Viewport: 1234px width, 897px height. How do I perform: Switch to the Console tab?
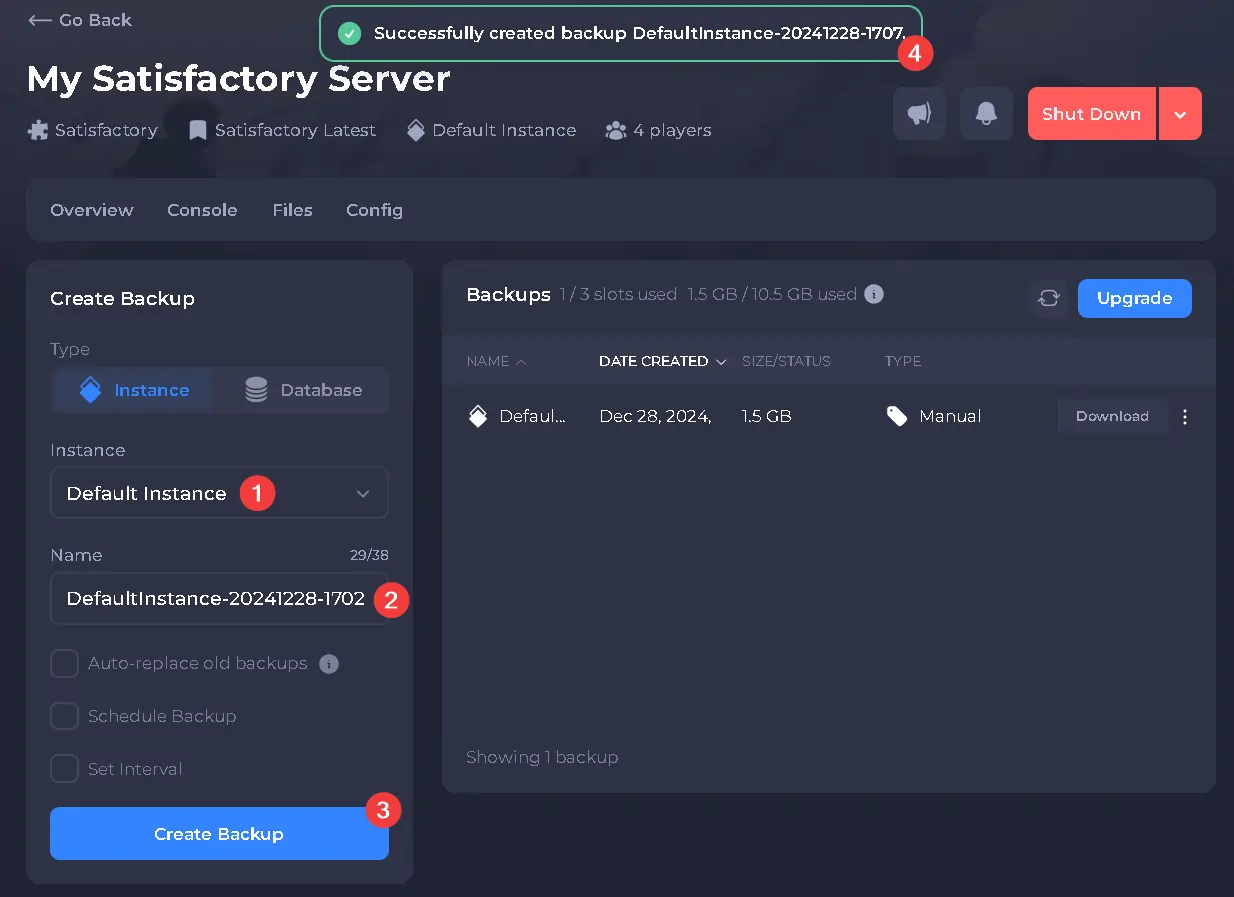point(202,210)
